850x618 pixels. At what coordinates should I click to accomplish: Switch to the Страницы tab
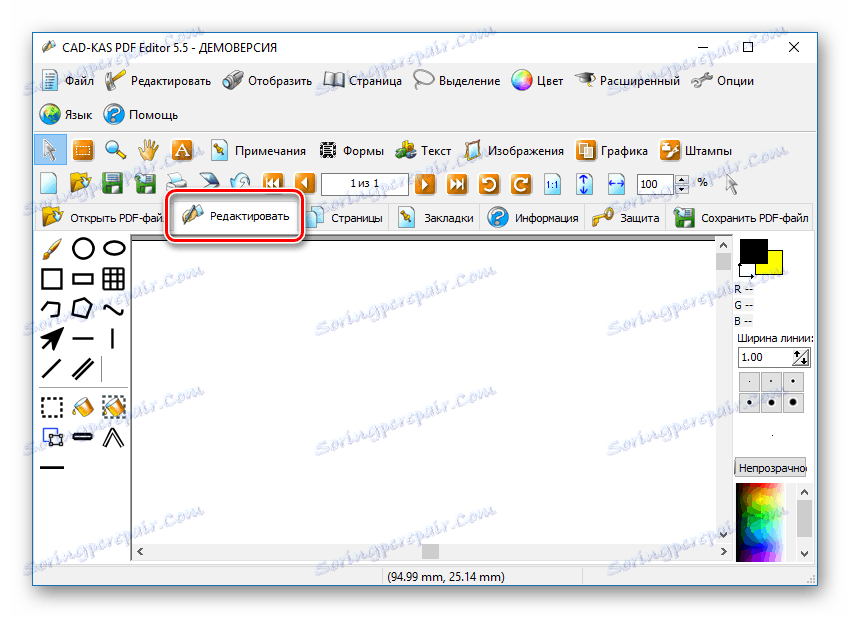(x=345, y=218)
